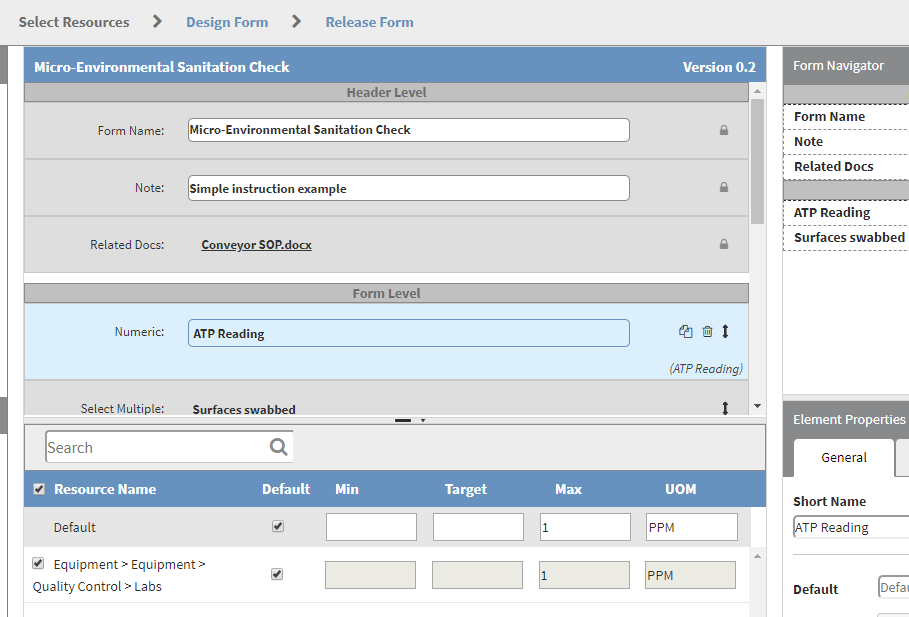
Task: Click the Form Navigator panel title
Action: tap(838, 66)
